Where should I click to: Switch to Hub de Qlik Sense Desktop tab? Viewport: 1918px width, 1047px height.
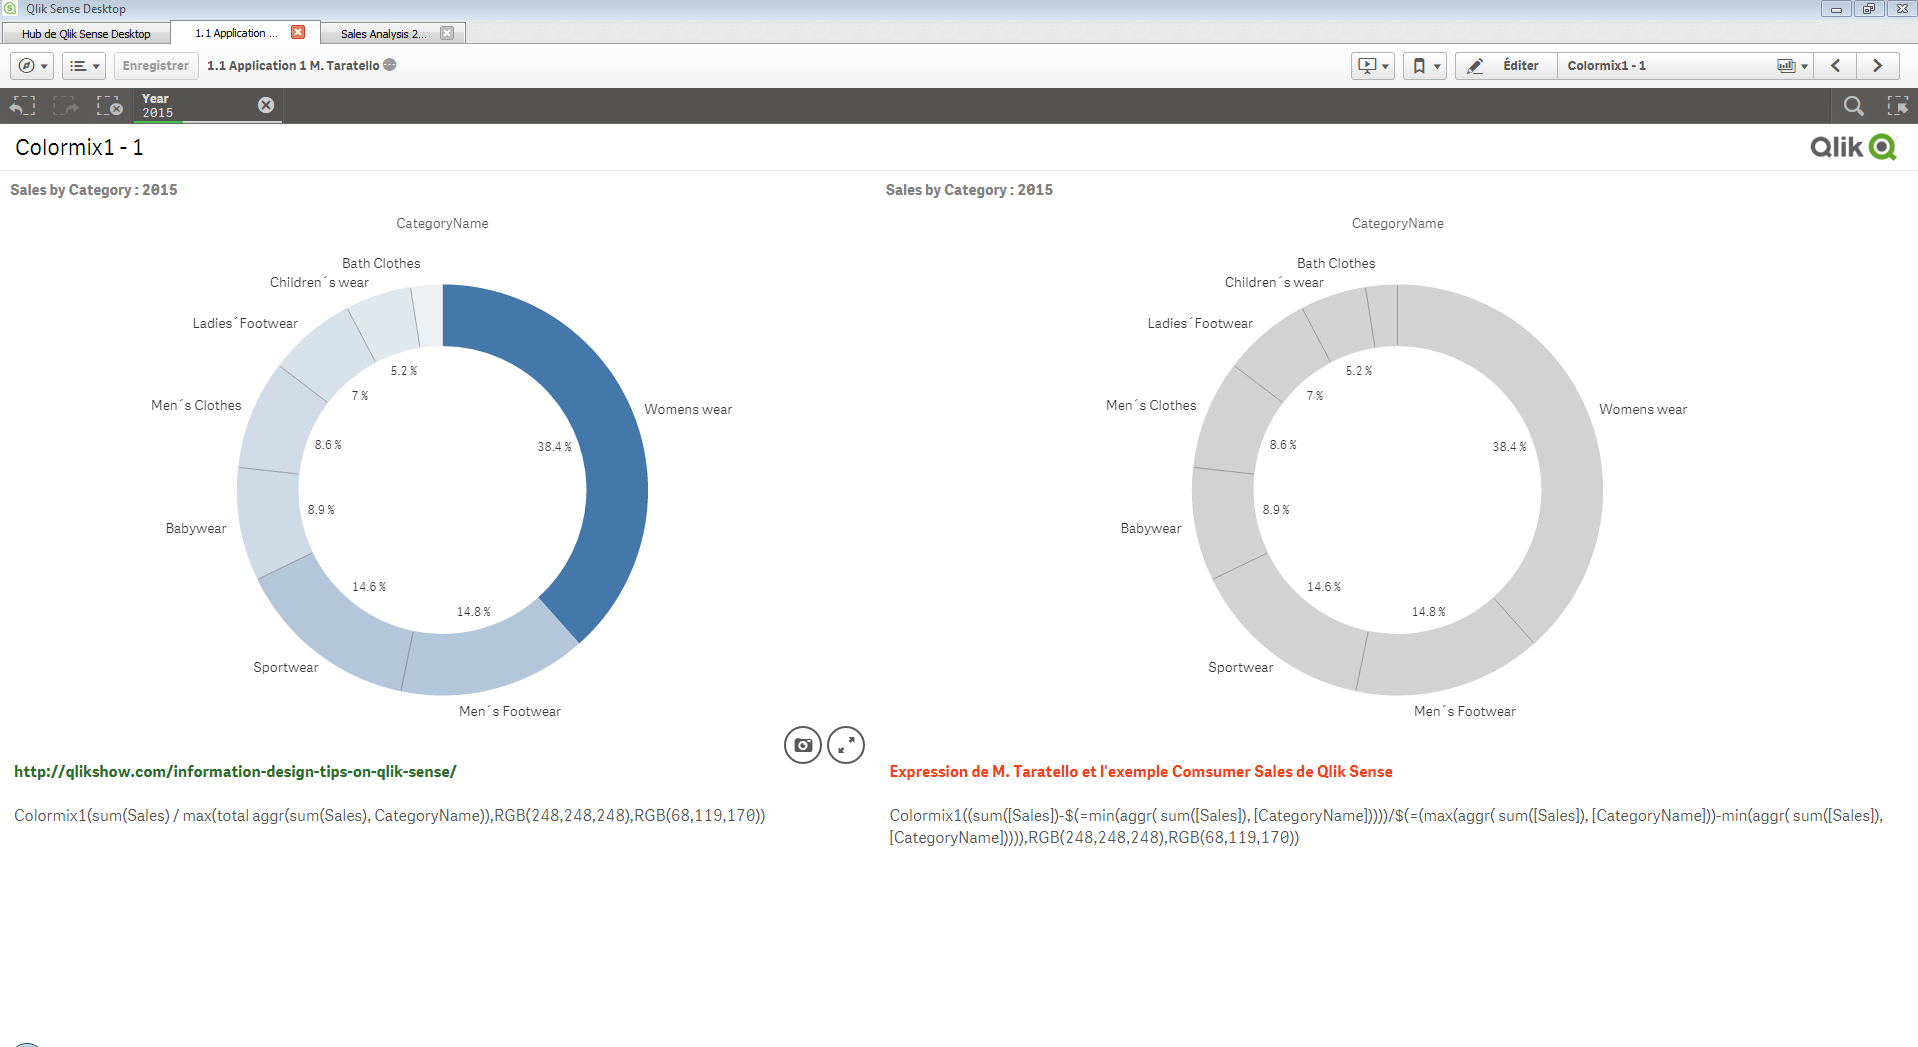click(x=86, y=34)
